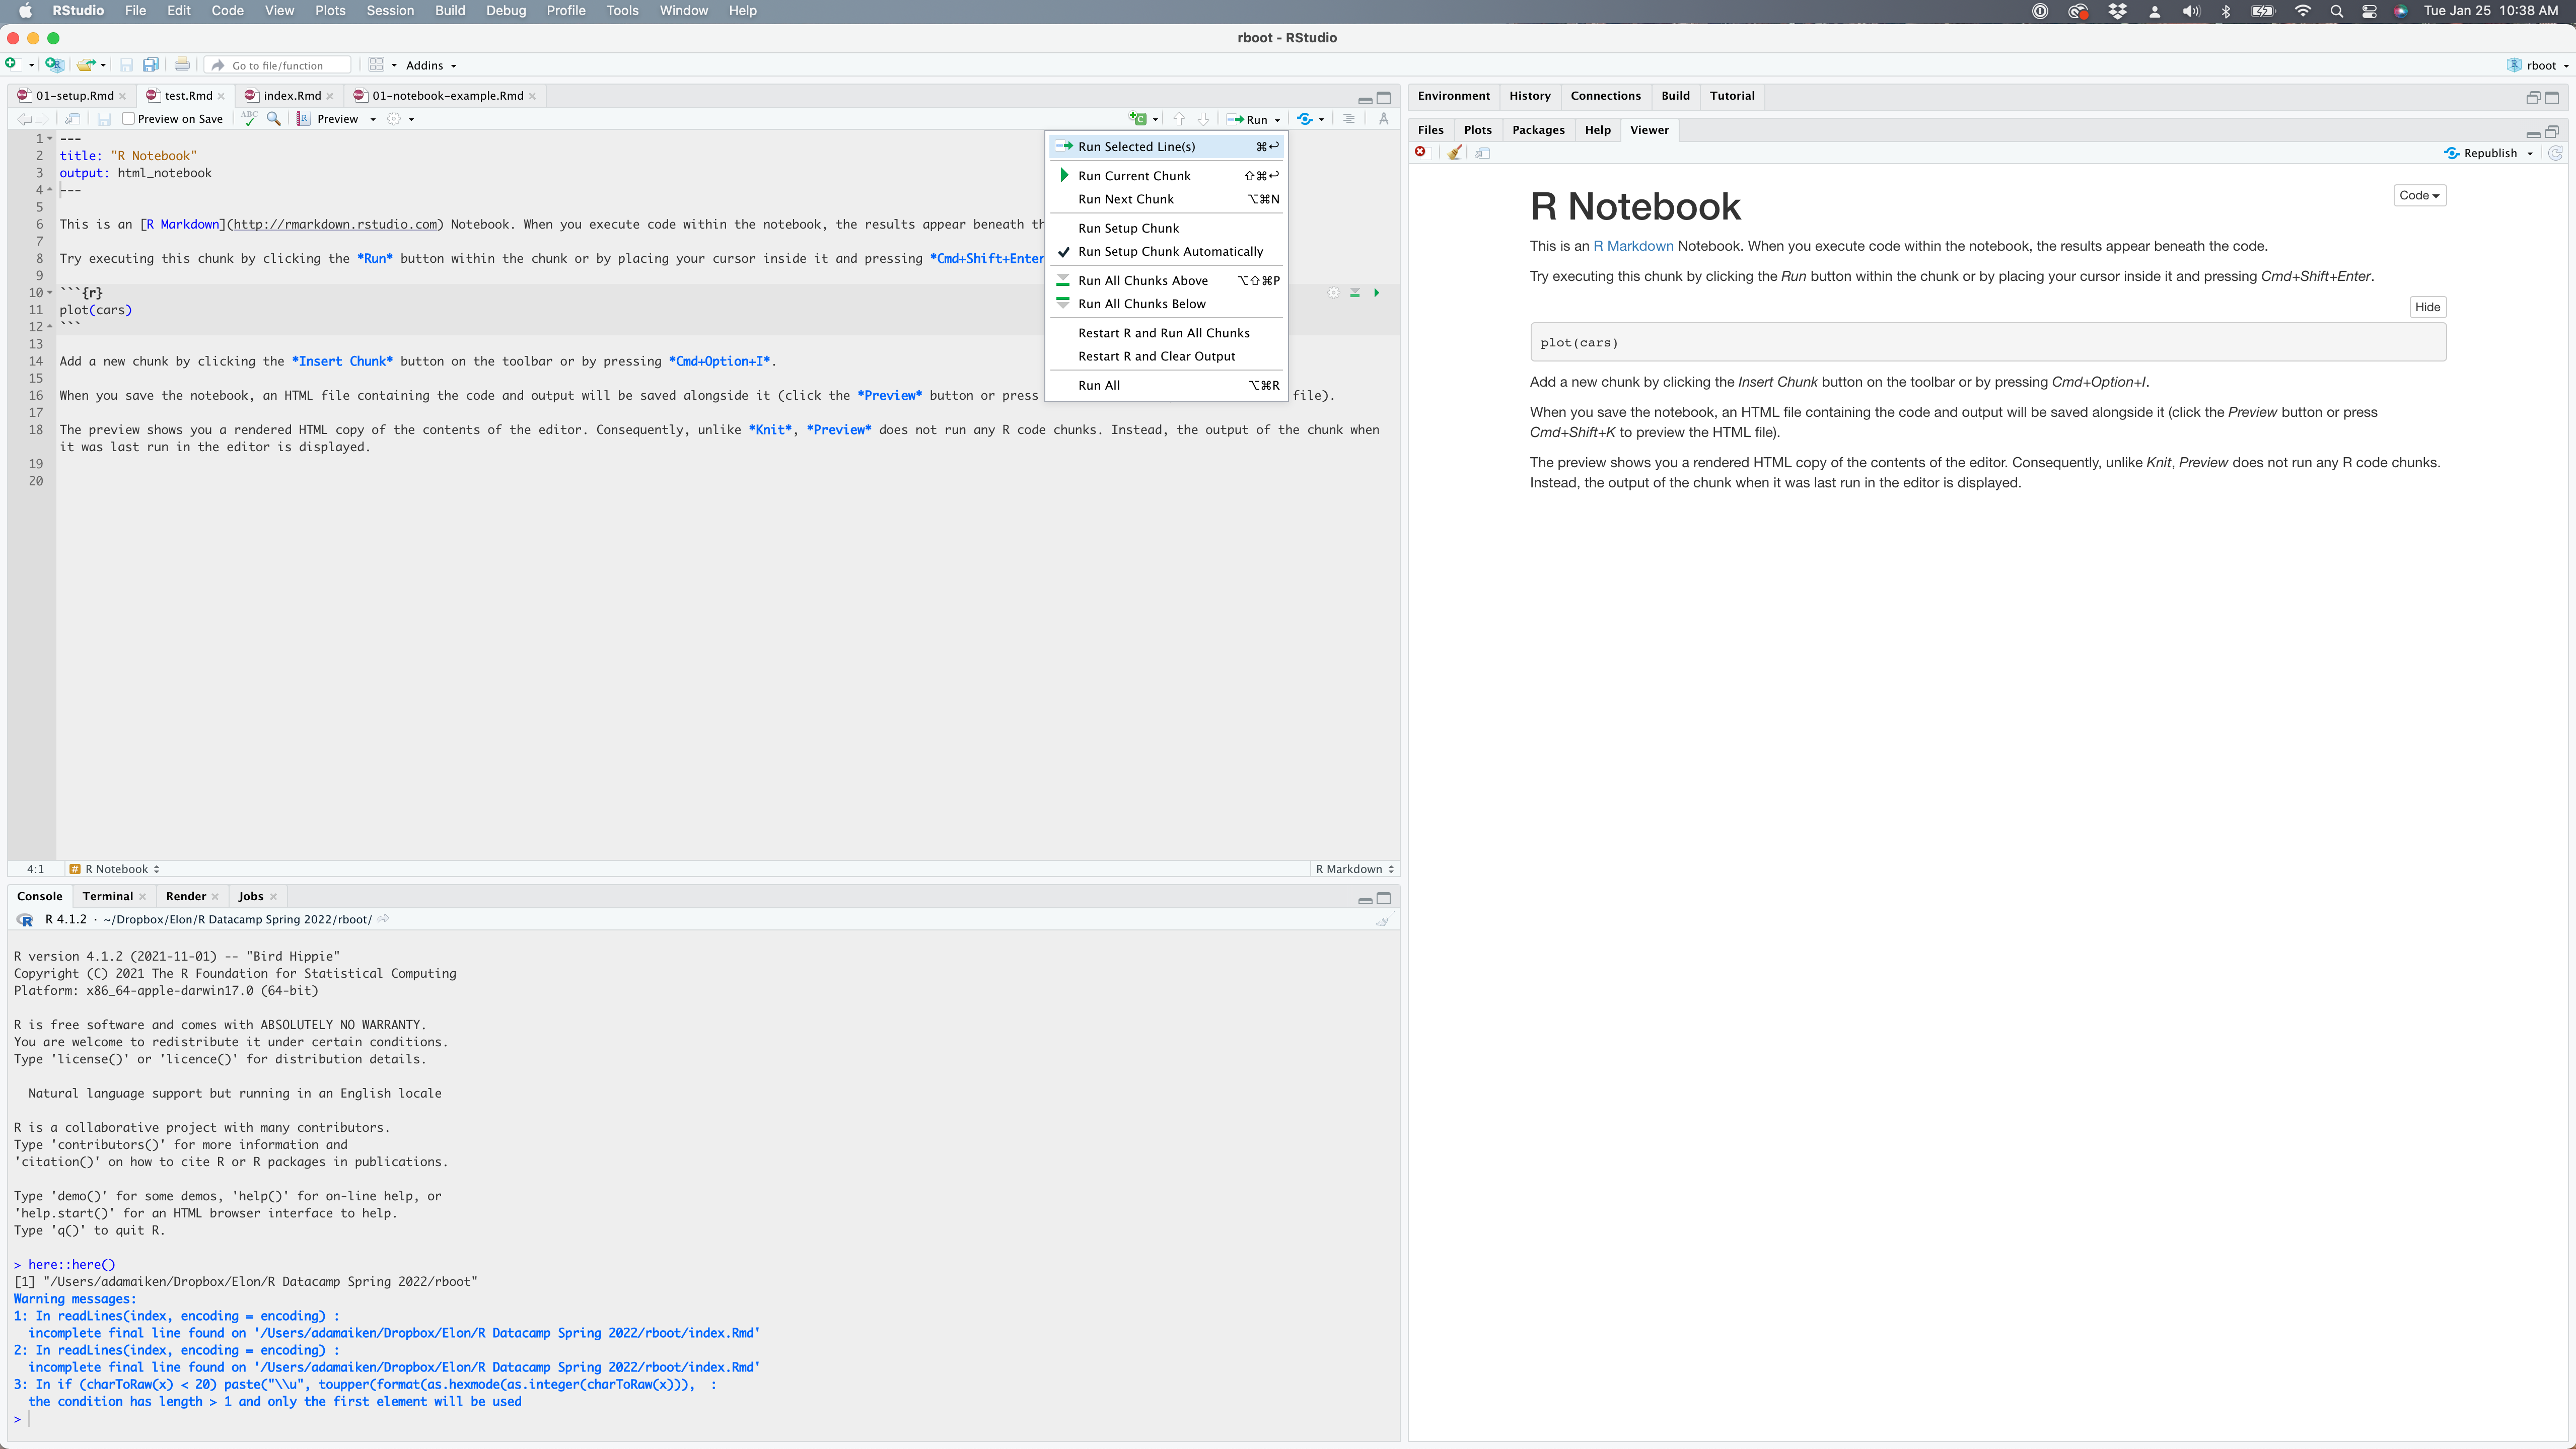Image resolution: width=2576 pixels, height=1449 pixels.
Task: Click the Insert Chunk toolbar icon
Action: pyautogui.click(x=1138, y=119)
